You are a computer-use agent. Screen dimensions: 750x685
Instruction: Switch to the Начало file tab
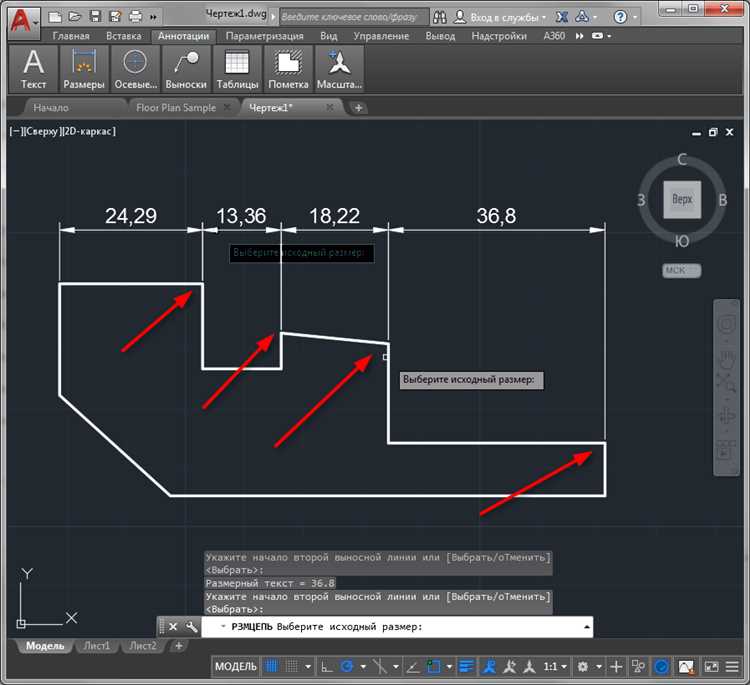51,108
